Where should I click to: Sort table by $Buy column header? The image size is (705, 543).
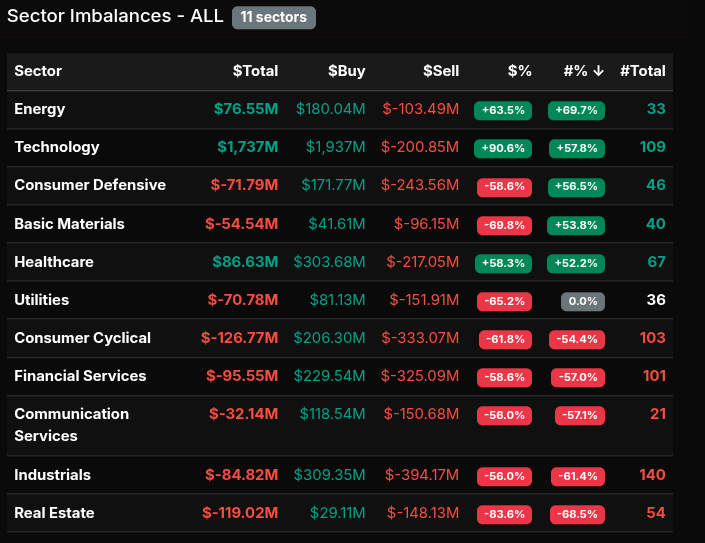346,71
